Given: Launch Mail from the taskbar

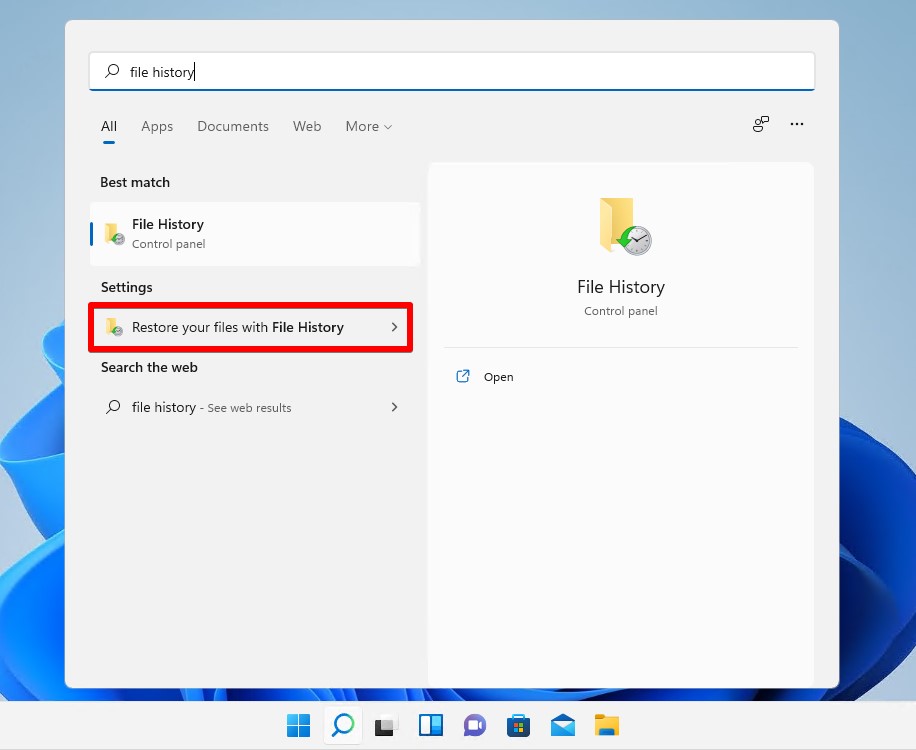Looking at the screenshot, I should tap(562, 725).
